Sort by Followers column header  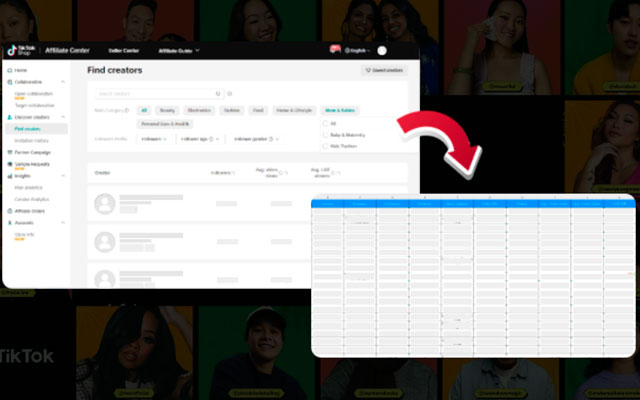pos(223,173)
